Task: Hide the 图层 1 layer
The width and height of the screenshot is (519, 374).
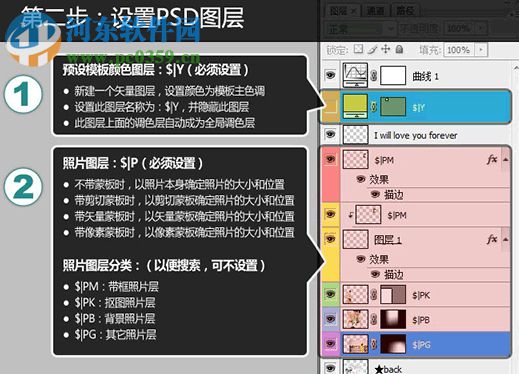Action: pos(330,239)
